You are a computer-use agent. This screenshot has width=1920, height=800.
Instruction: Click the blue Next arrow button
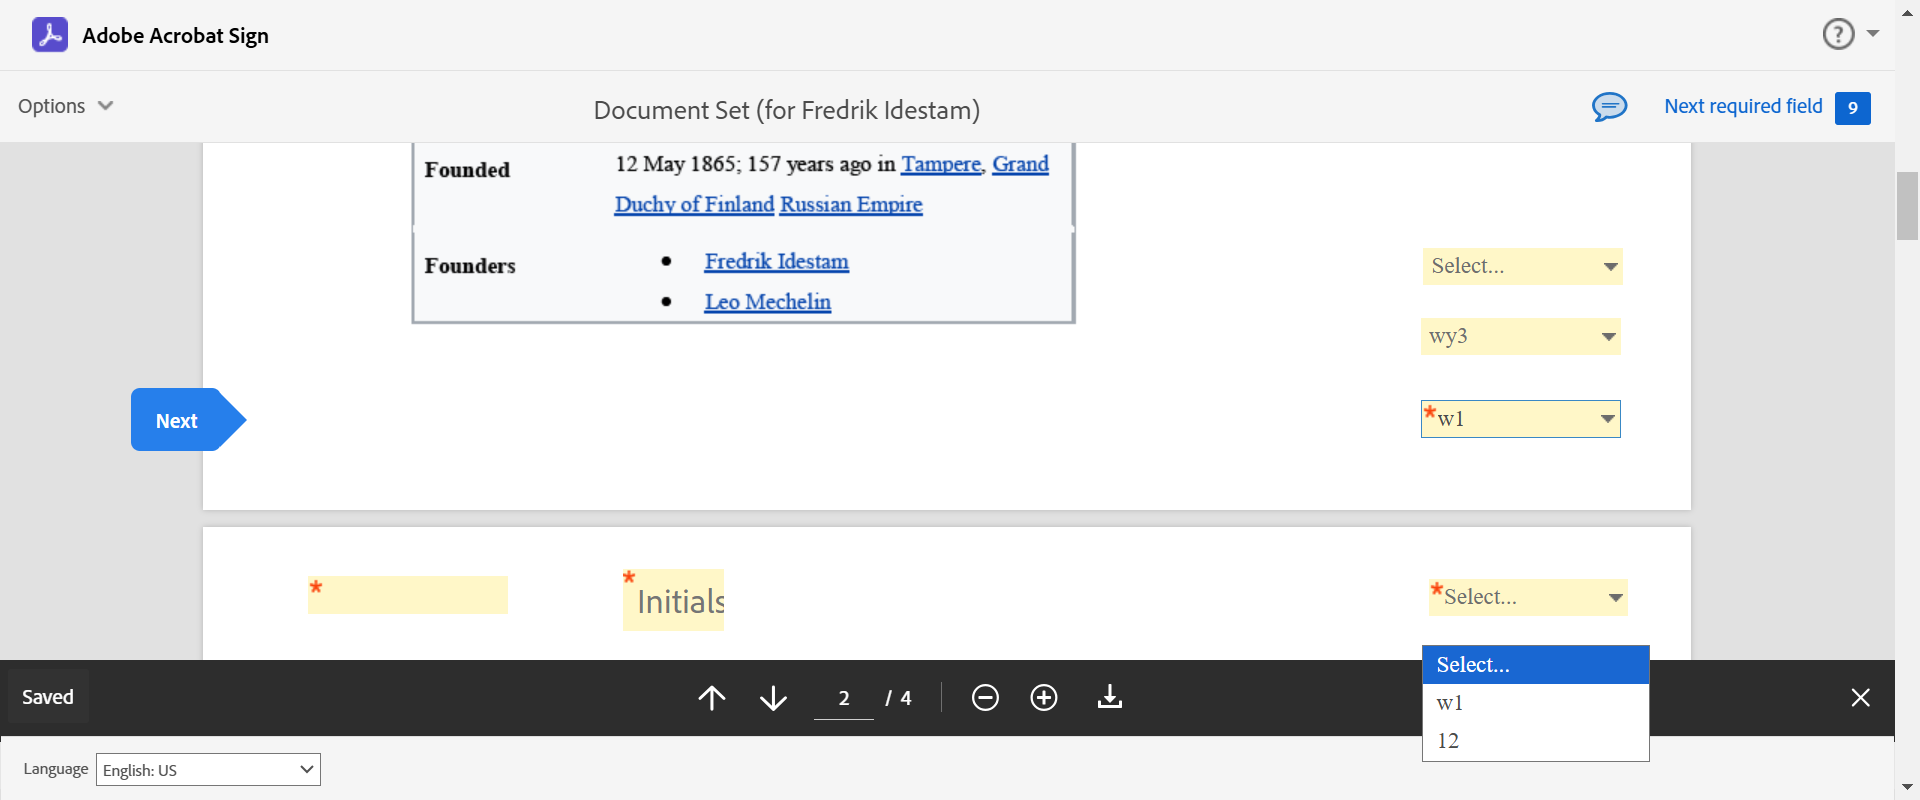point(188,420)
